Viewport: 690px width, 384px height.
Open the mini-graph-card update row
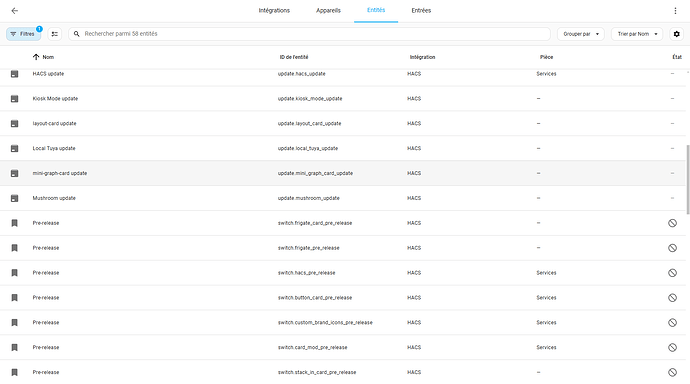[x=343, y=173]
